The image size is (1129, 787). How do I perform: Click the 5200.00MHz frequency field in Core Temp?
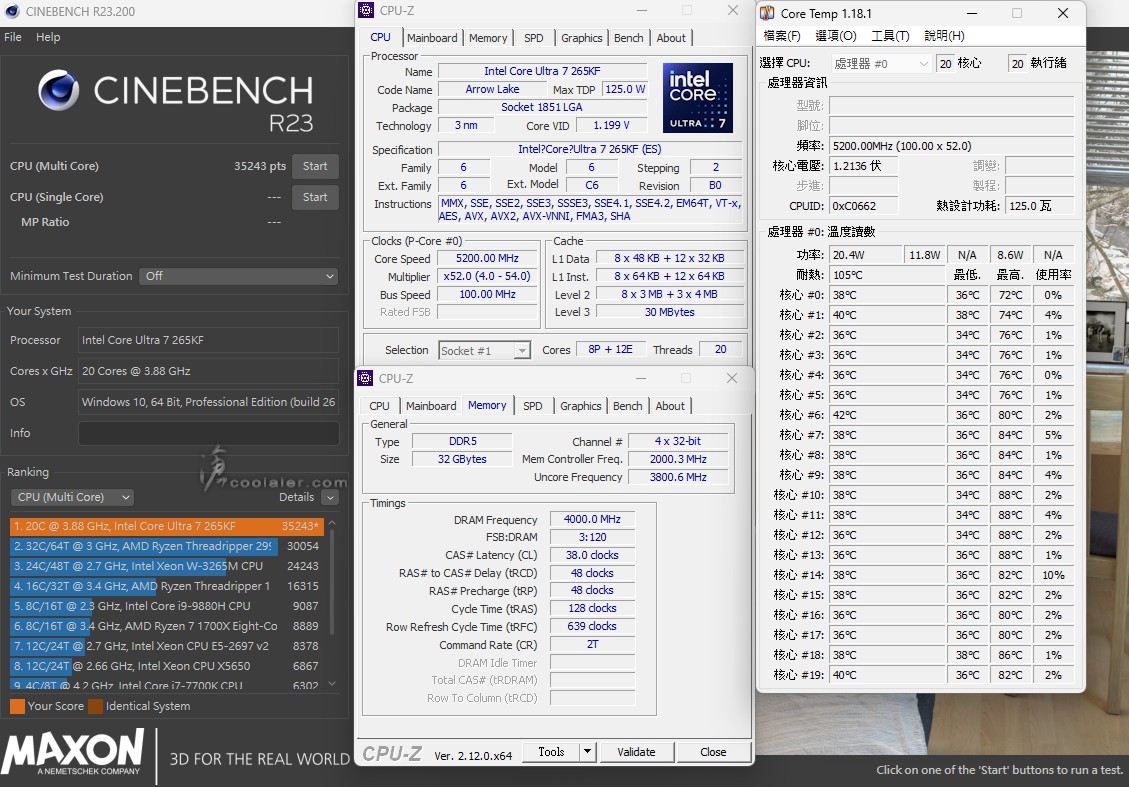[x=951, y=146]
